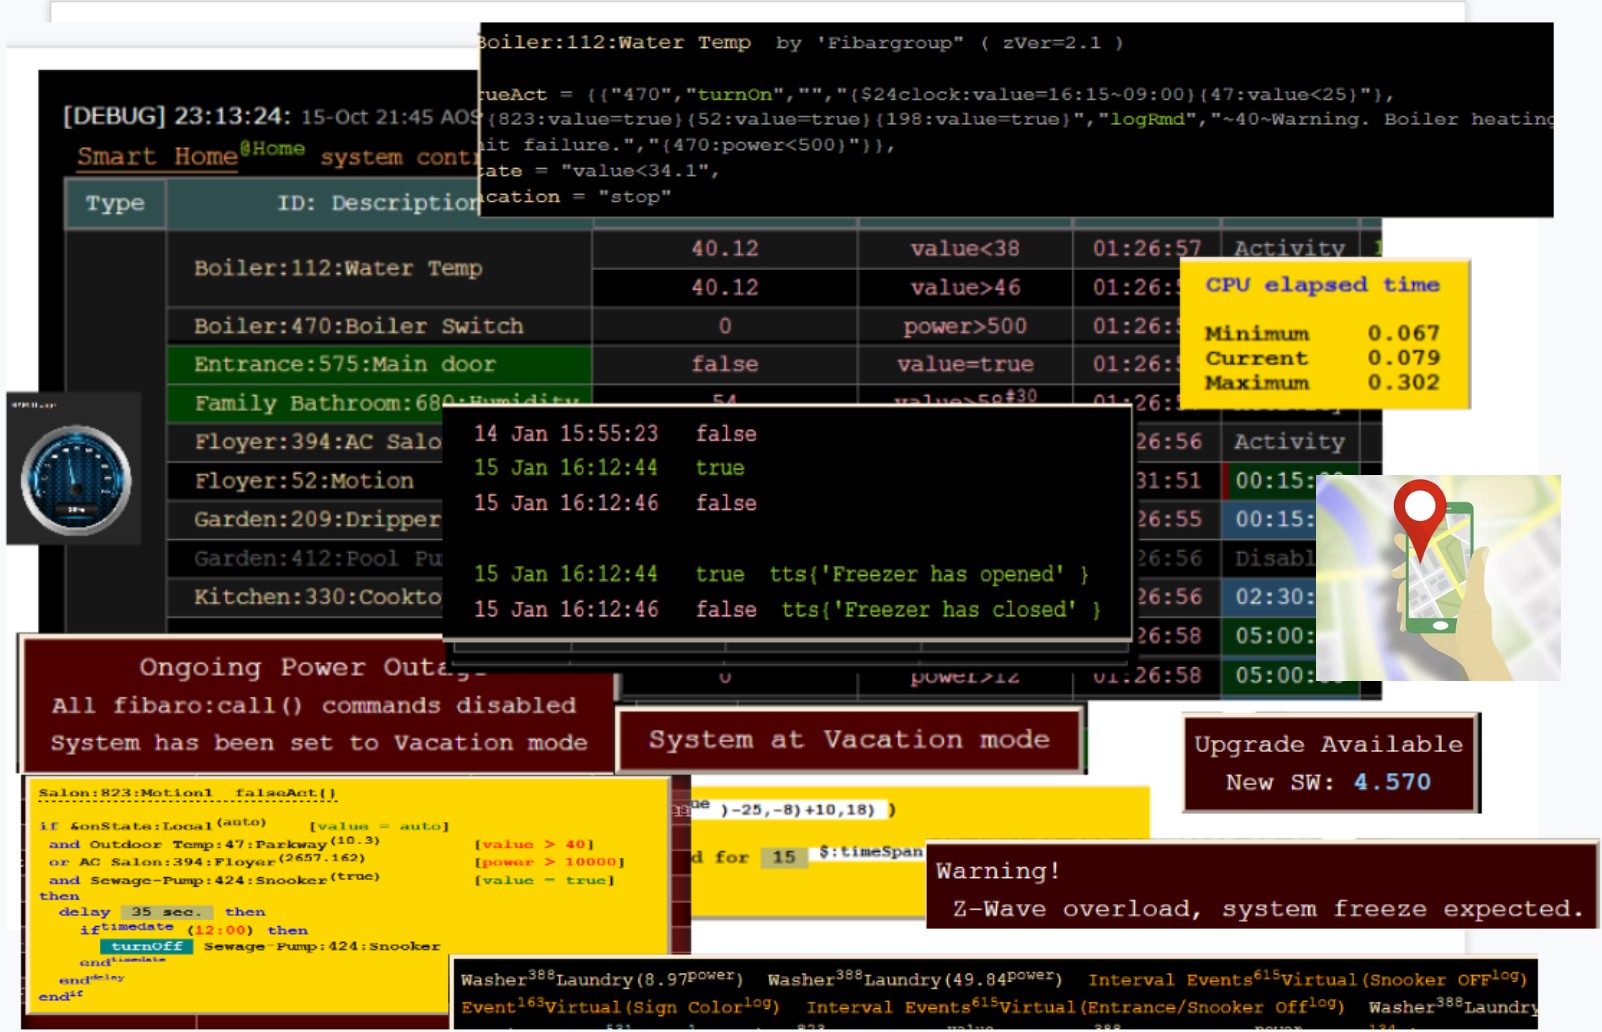Open the new software version 4.570 link
Viewport: 1602px width, 1032px height.
[1392, 782]
